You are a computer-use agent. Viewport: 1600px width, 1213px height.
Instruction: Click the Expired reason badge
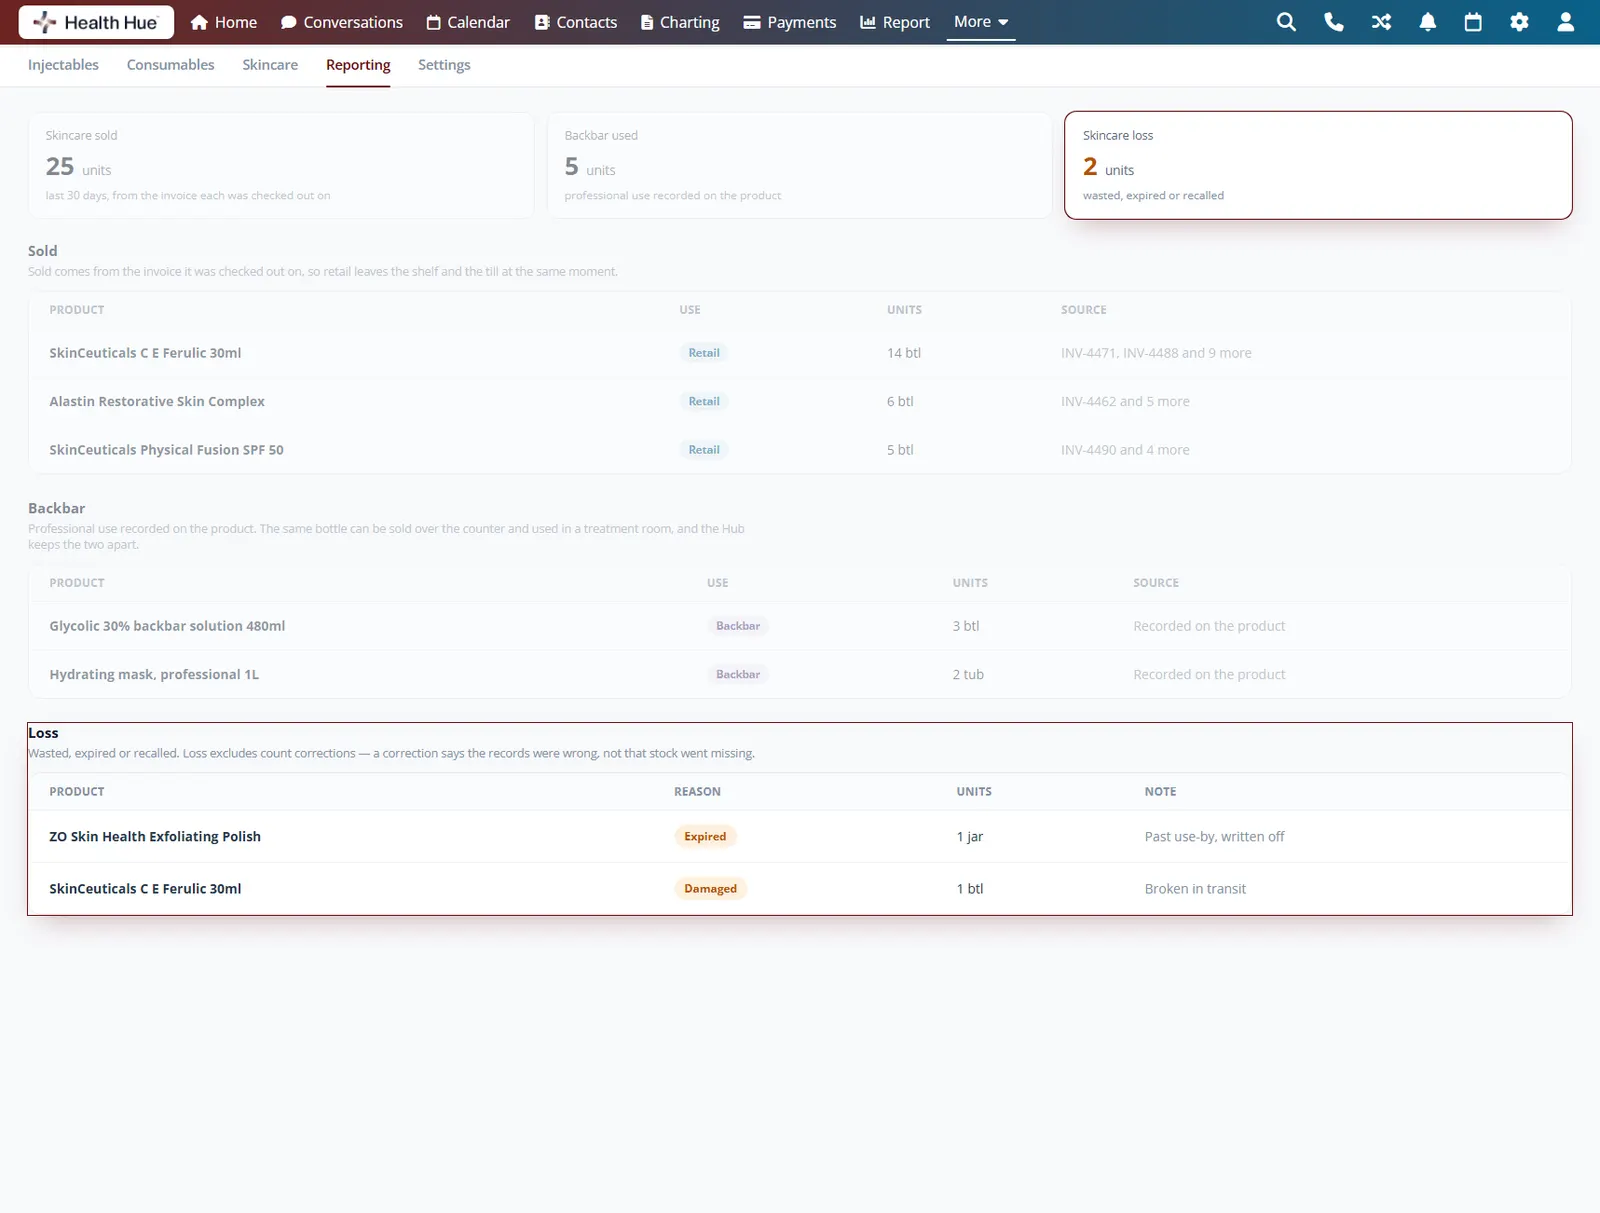pos(705,837)
